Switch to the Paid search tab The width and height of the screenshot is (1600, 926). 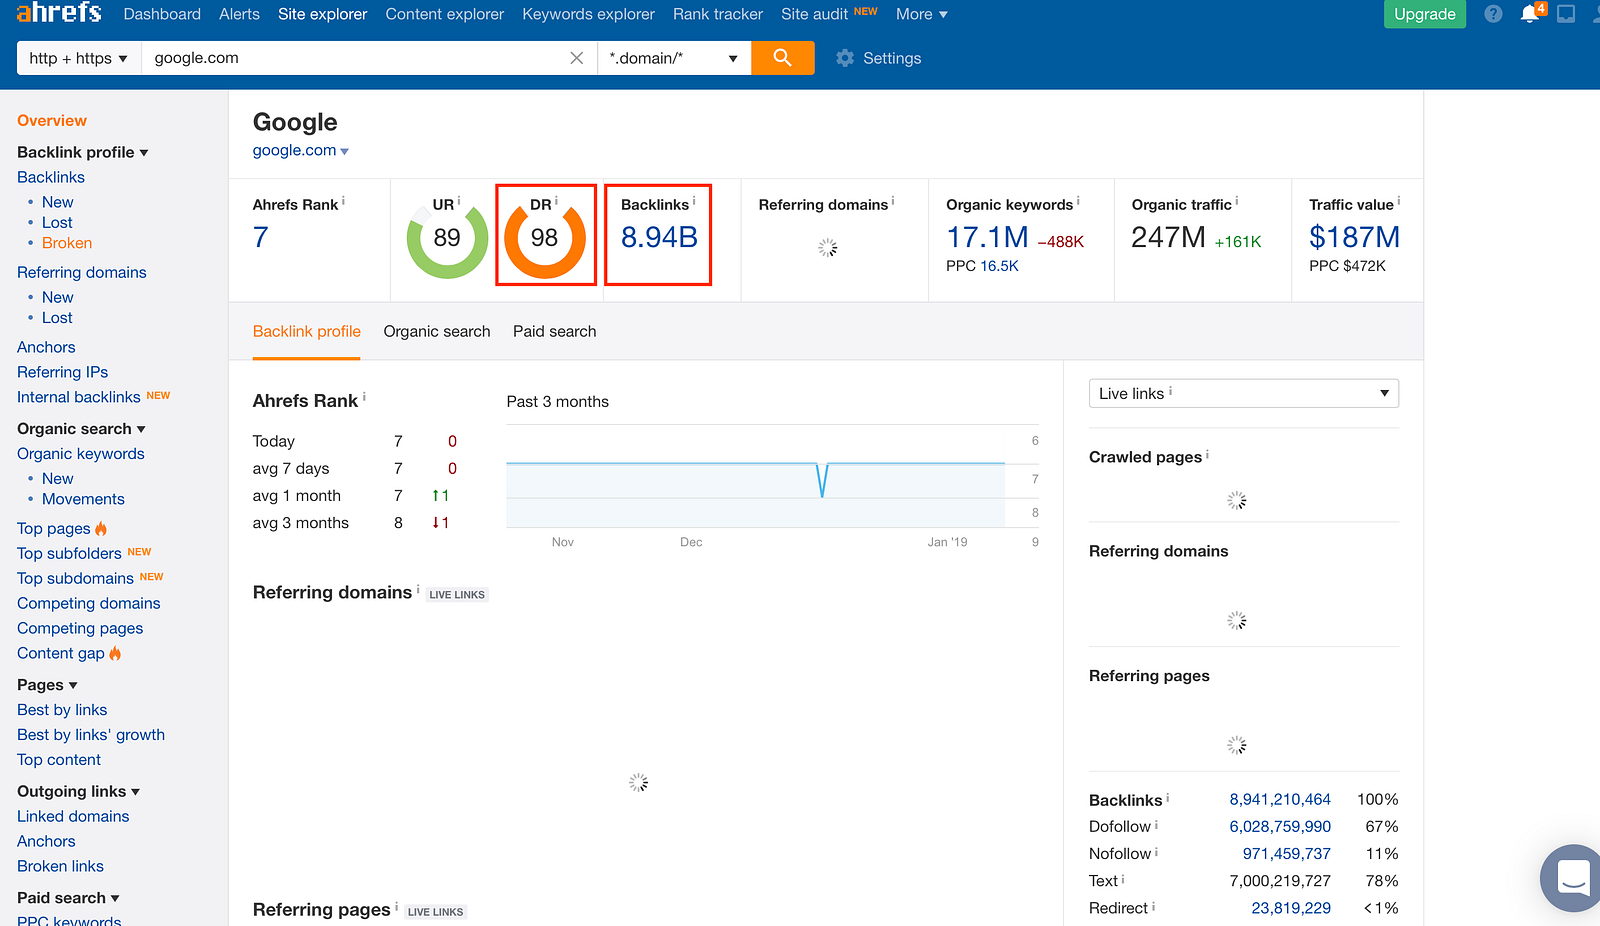(x=554, y=331)
